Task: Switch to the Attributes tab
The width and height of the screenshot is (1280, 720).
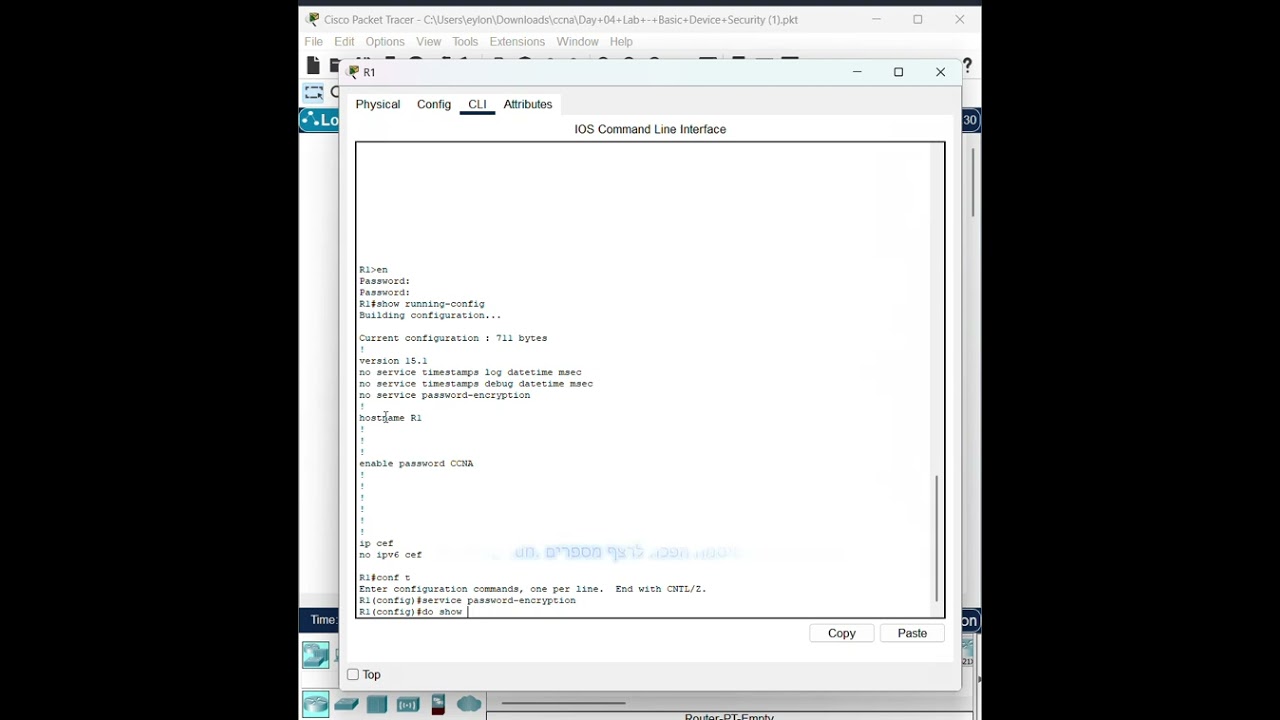Action: [528, 104]
